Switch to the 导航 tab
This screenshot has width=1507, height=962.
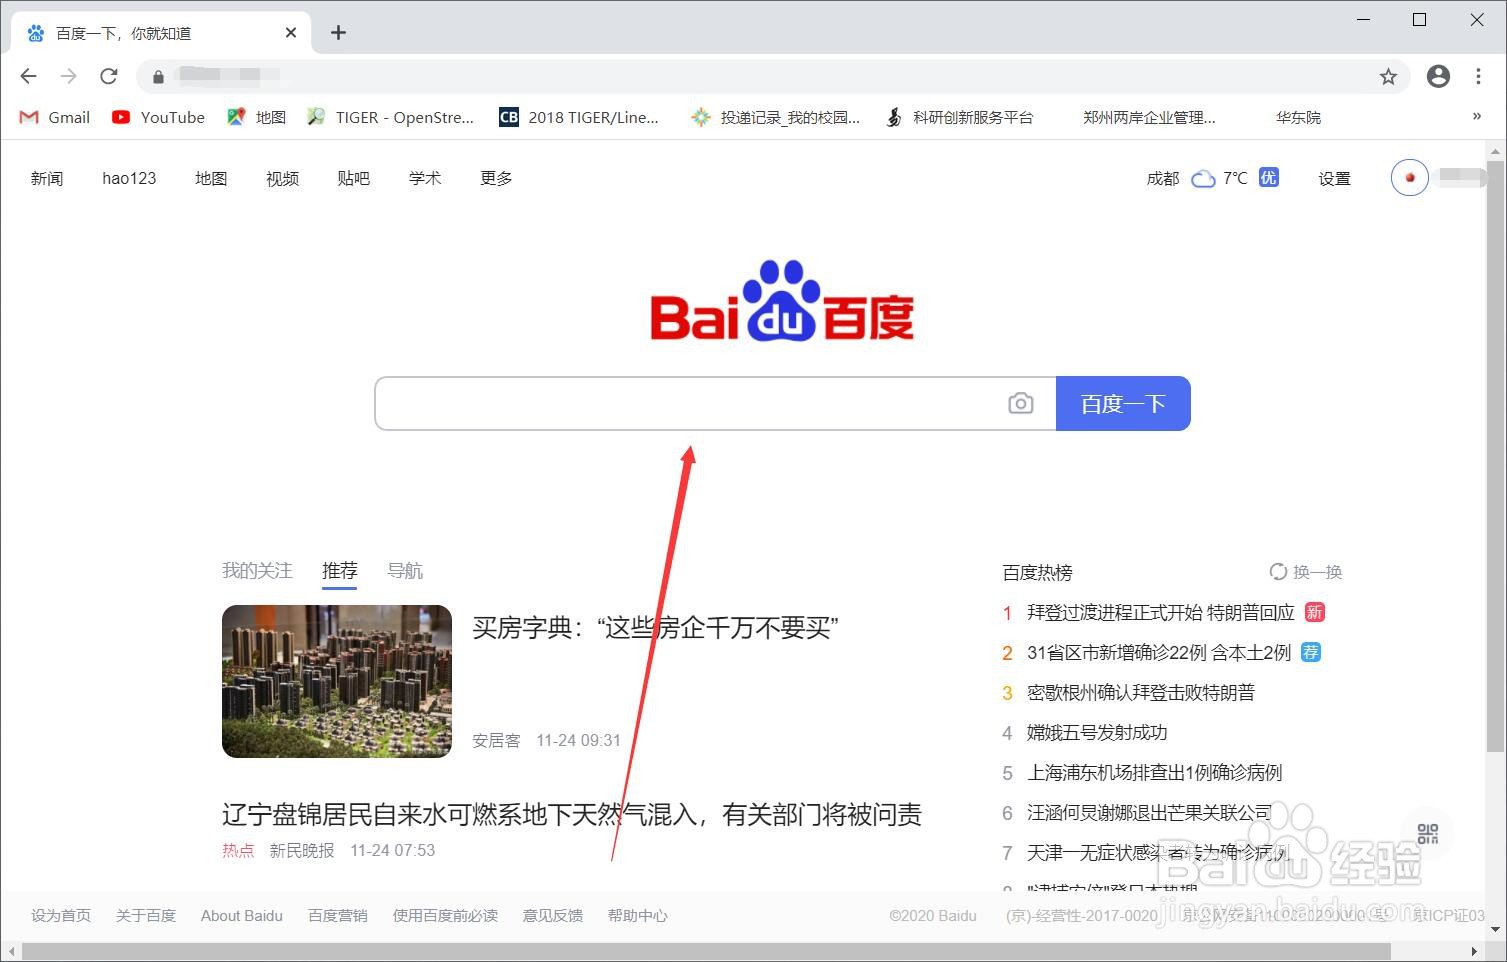[x=404, y=570]
